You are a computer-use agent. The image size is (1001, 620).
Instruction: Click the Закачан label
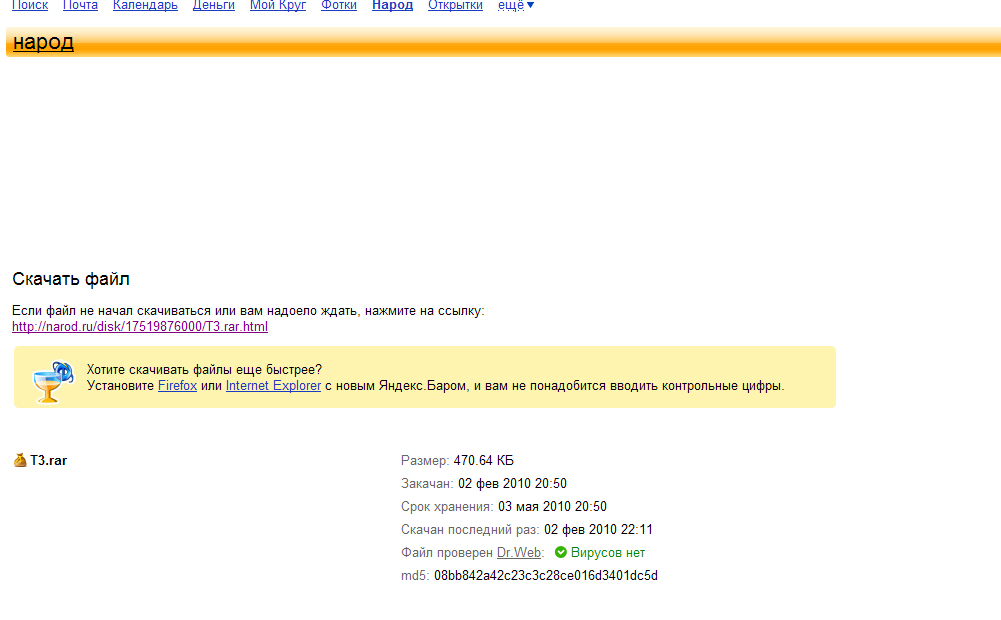(x=427, y=484)
